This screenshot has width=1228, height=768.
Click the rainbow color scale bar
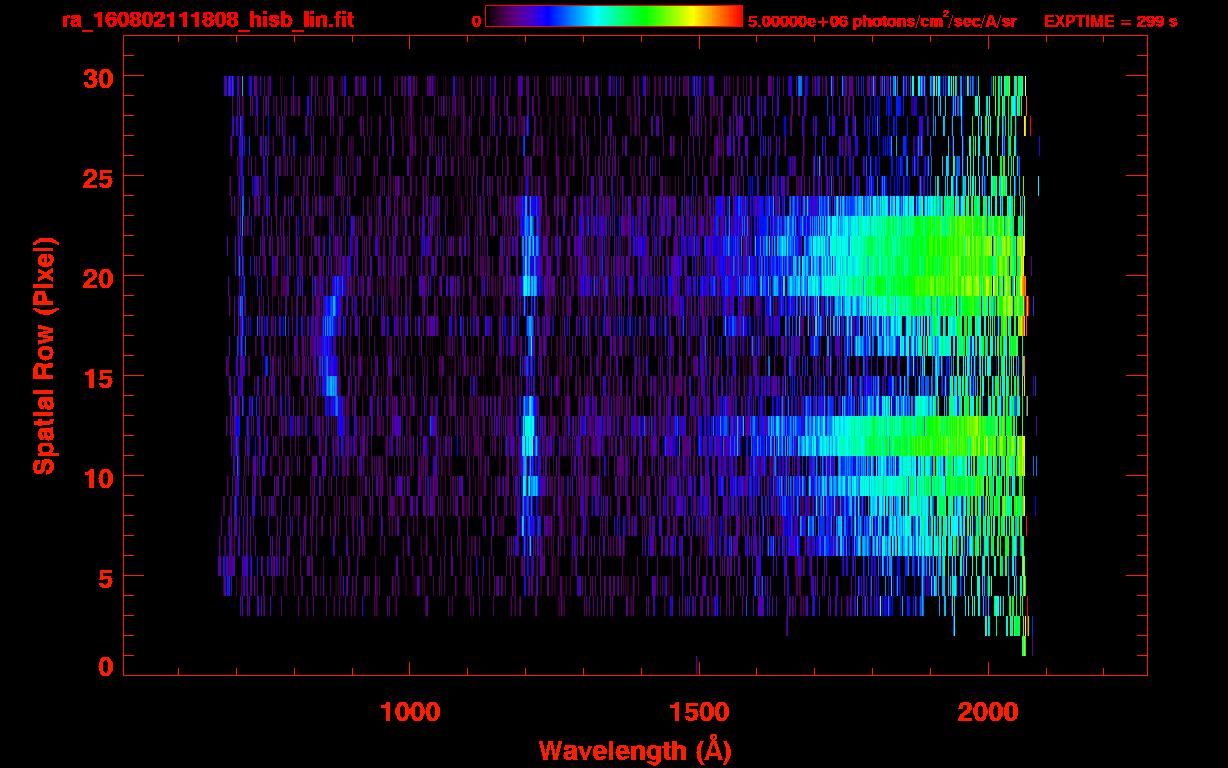pyautogui.click(x=614, y=17)
